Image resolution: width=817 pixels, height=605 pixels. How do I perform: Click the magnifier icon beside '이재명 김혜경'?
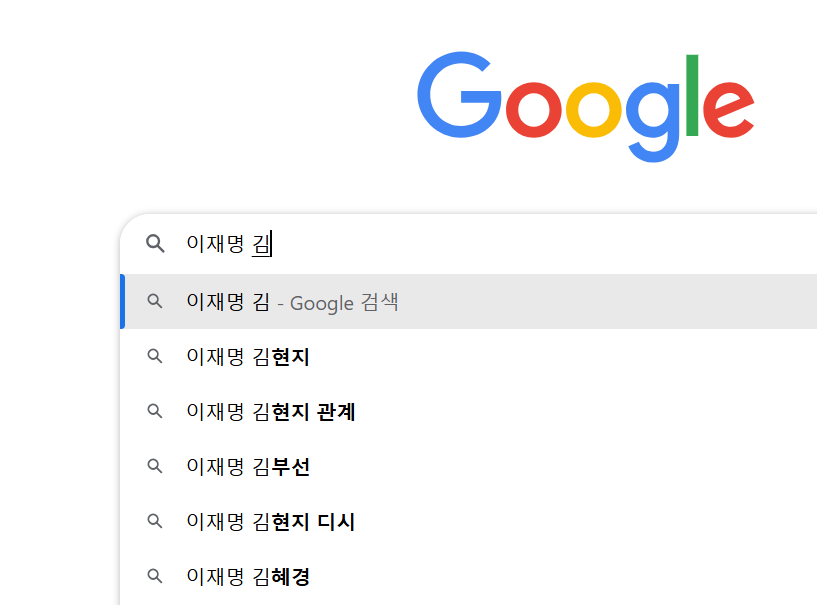click(x=155, y=576)
